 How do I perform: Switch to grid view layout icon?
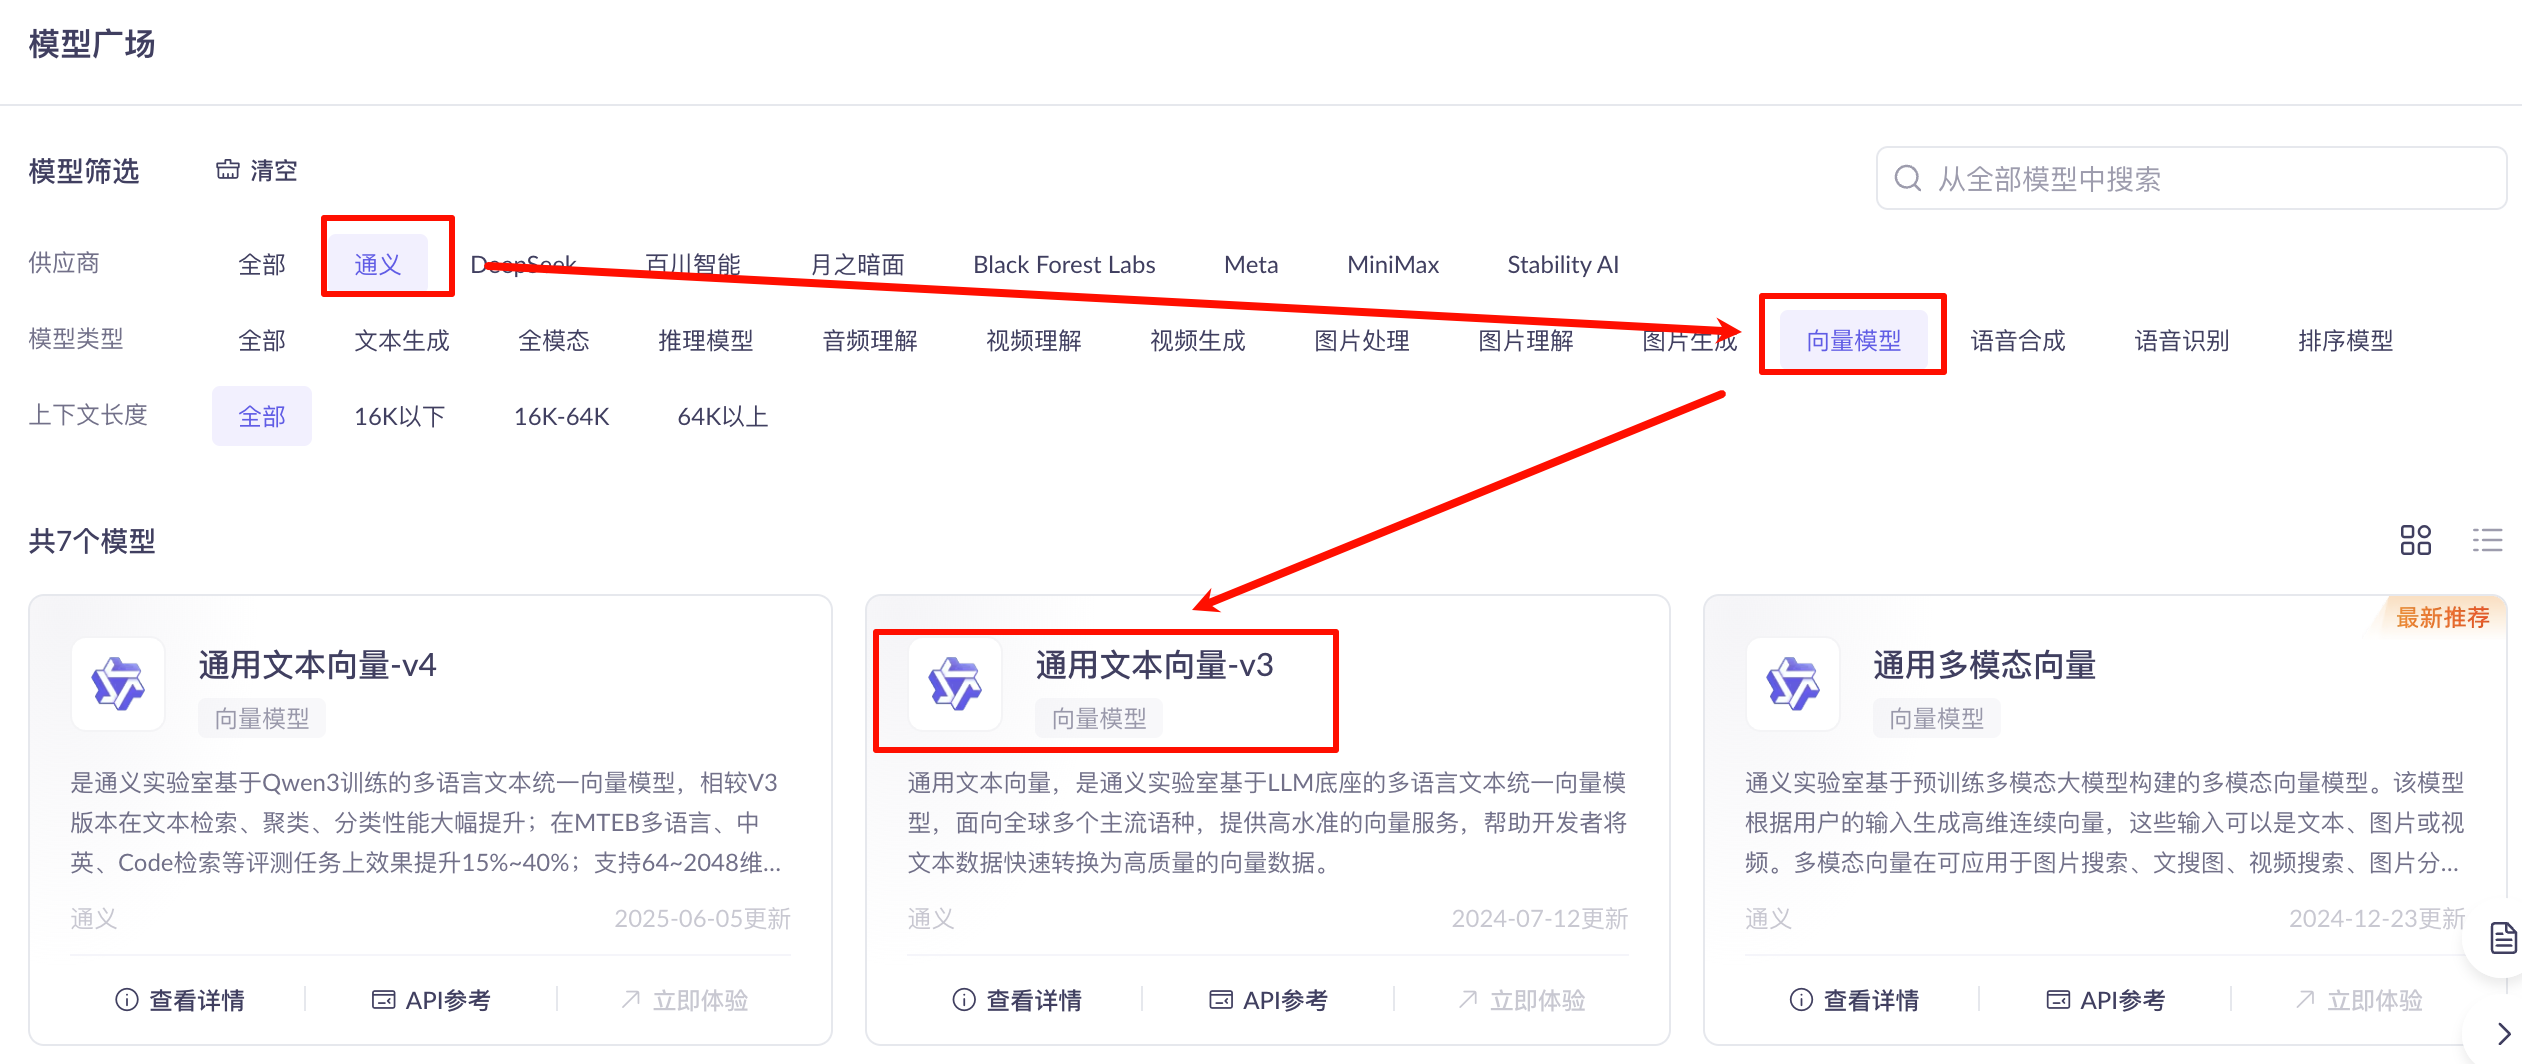(x=2415, y=540)
